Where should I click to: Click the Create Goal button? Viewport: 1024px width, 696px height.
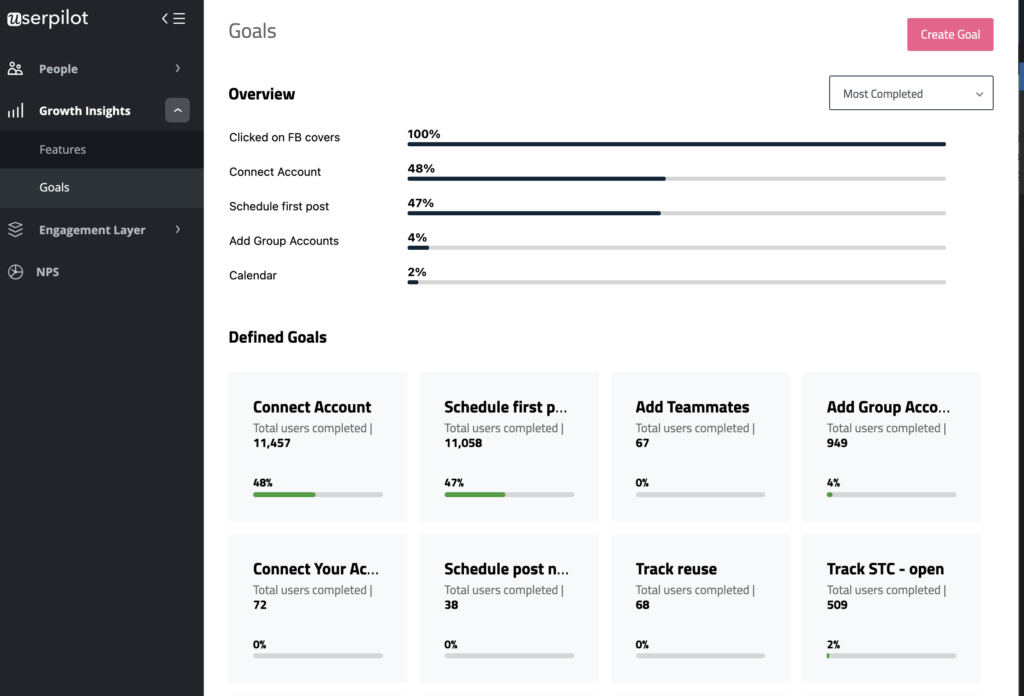[949, 33]
